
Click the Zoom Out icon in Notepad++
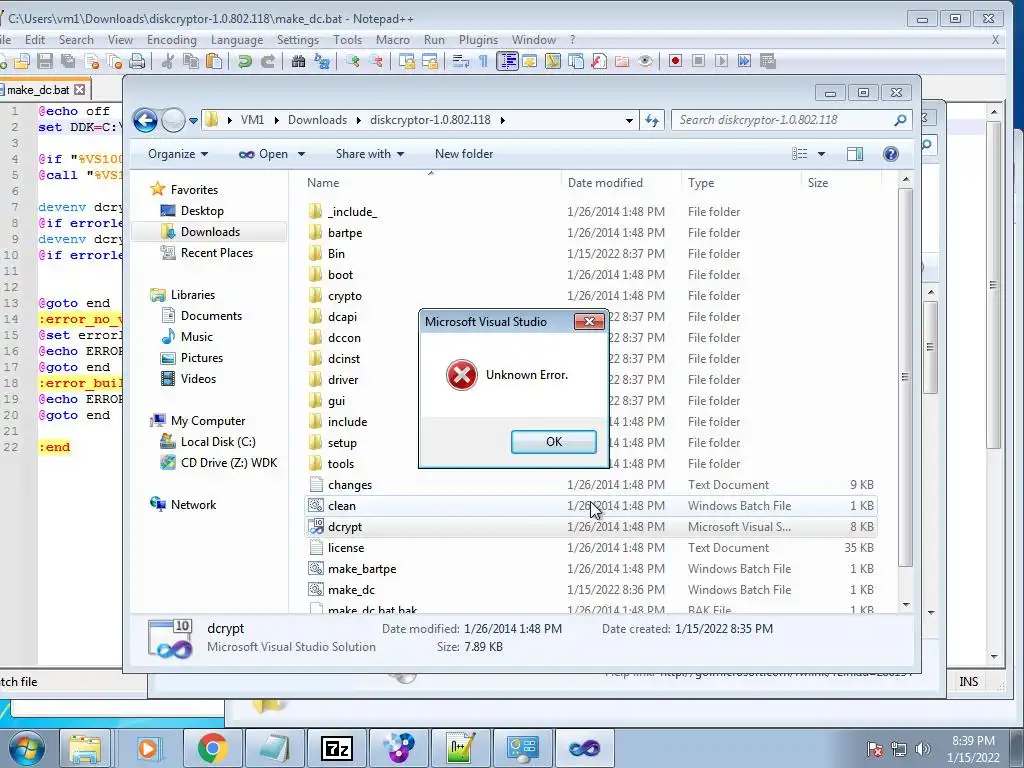pyautogui.click(x=376, y=61)
